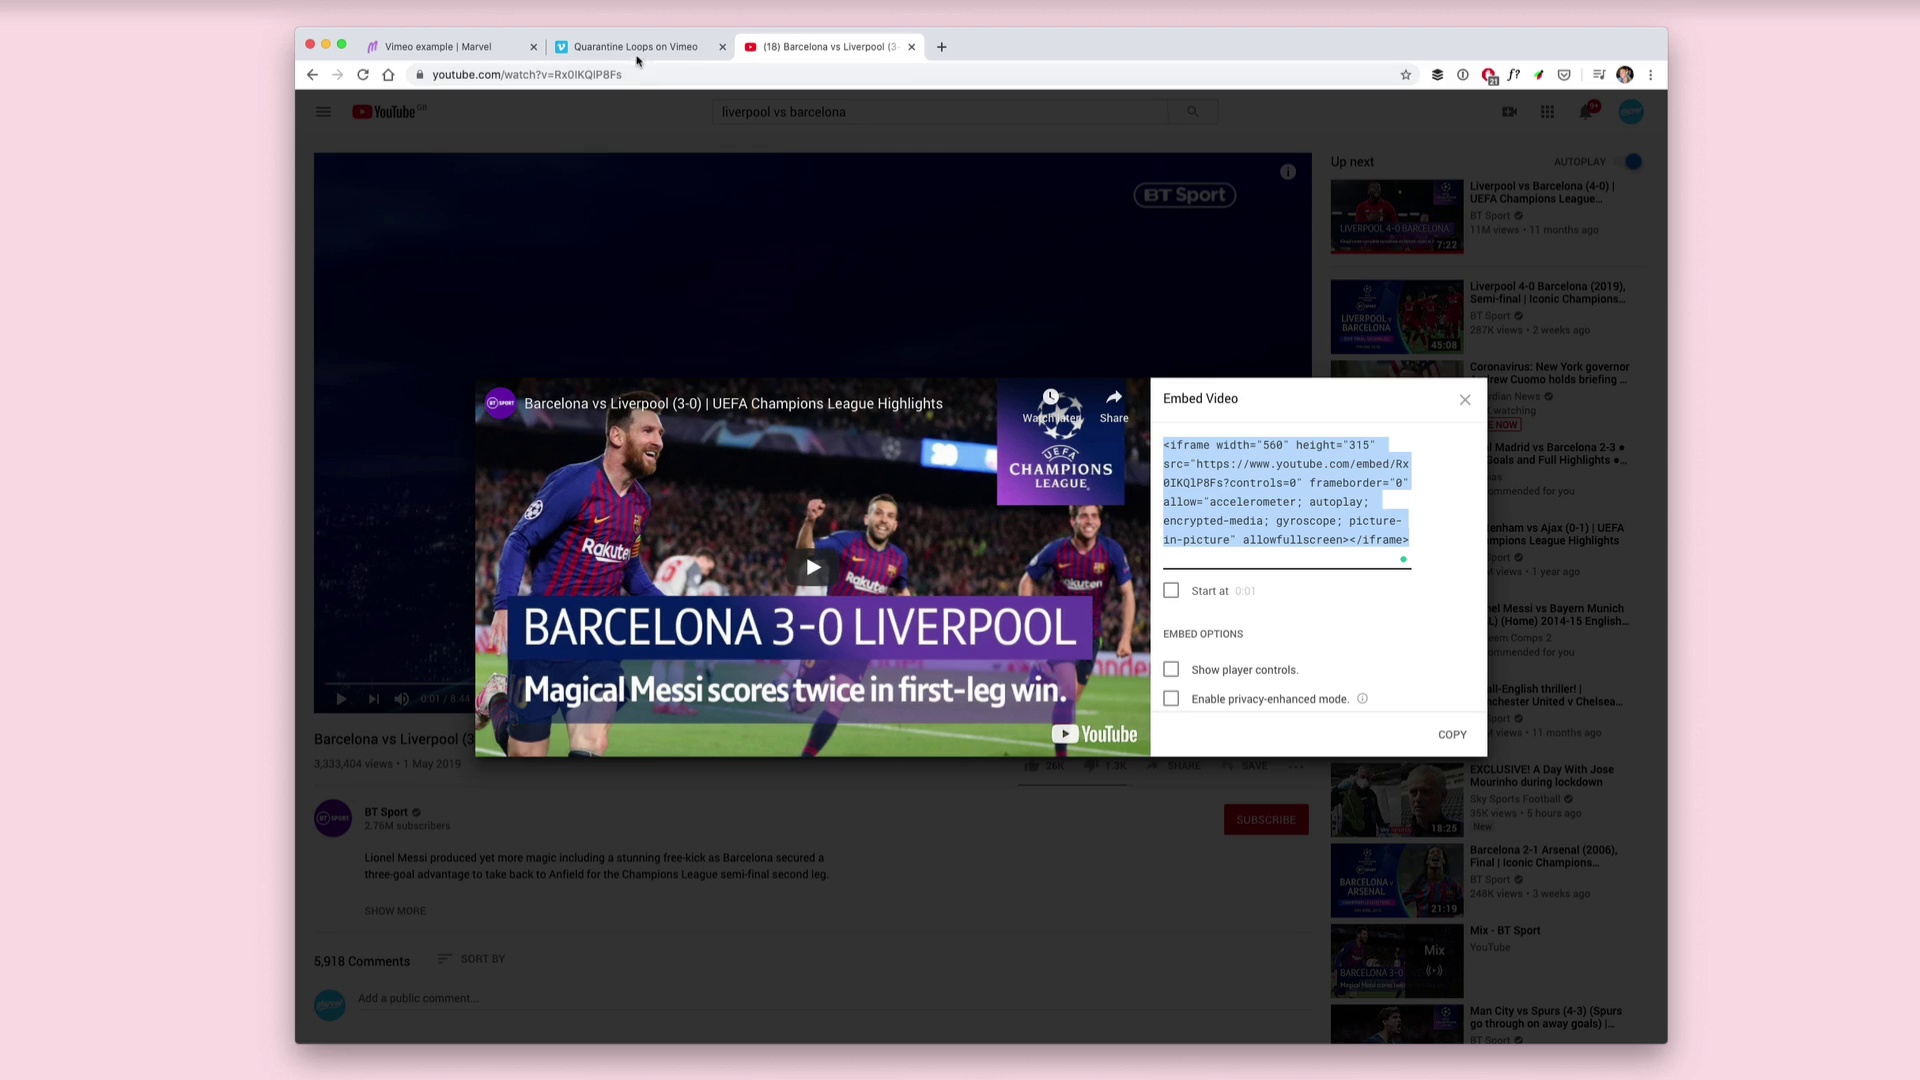This screenshot has height=1080, width=1920.
Task: Click the video info 'i' icon
Action: (1288, 172)
